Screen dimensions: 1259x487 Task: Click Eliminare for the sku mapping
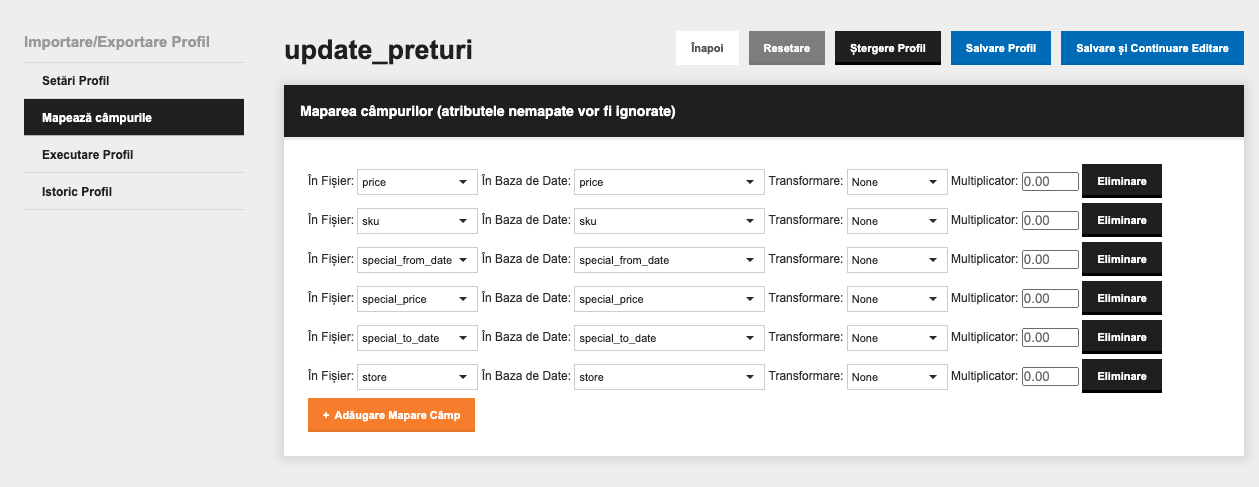[x=1122, y=220]
